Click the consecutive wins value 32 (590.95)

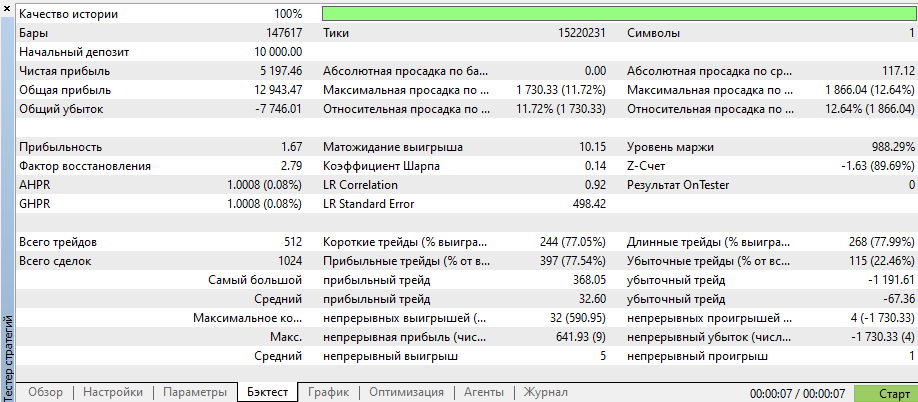tap(576, 318)
